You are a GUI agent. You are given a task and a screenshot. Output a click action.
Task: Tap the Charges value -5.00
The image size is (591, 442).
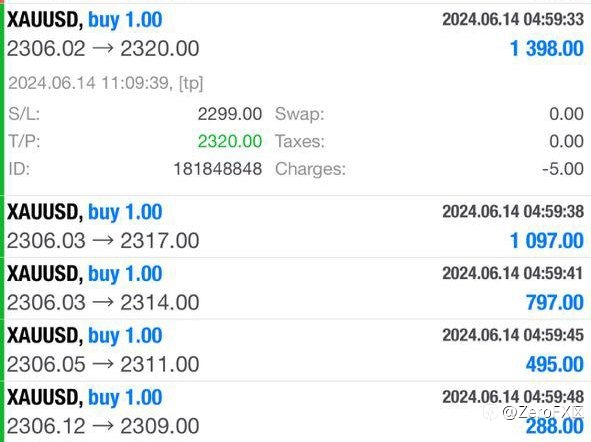click(x=563, y=169)
